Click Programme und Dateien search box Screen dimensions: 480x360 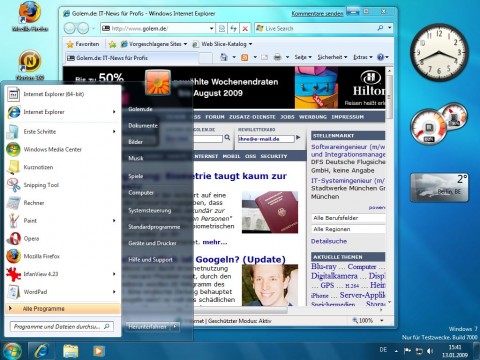pos(62,327)
